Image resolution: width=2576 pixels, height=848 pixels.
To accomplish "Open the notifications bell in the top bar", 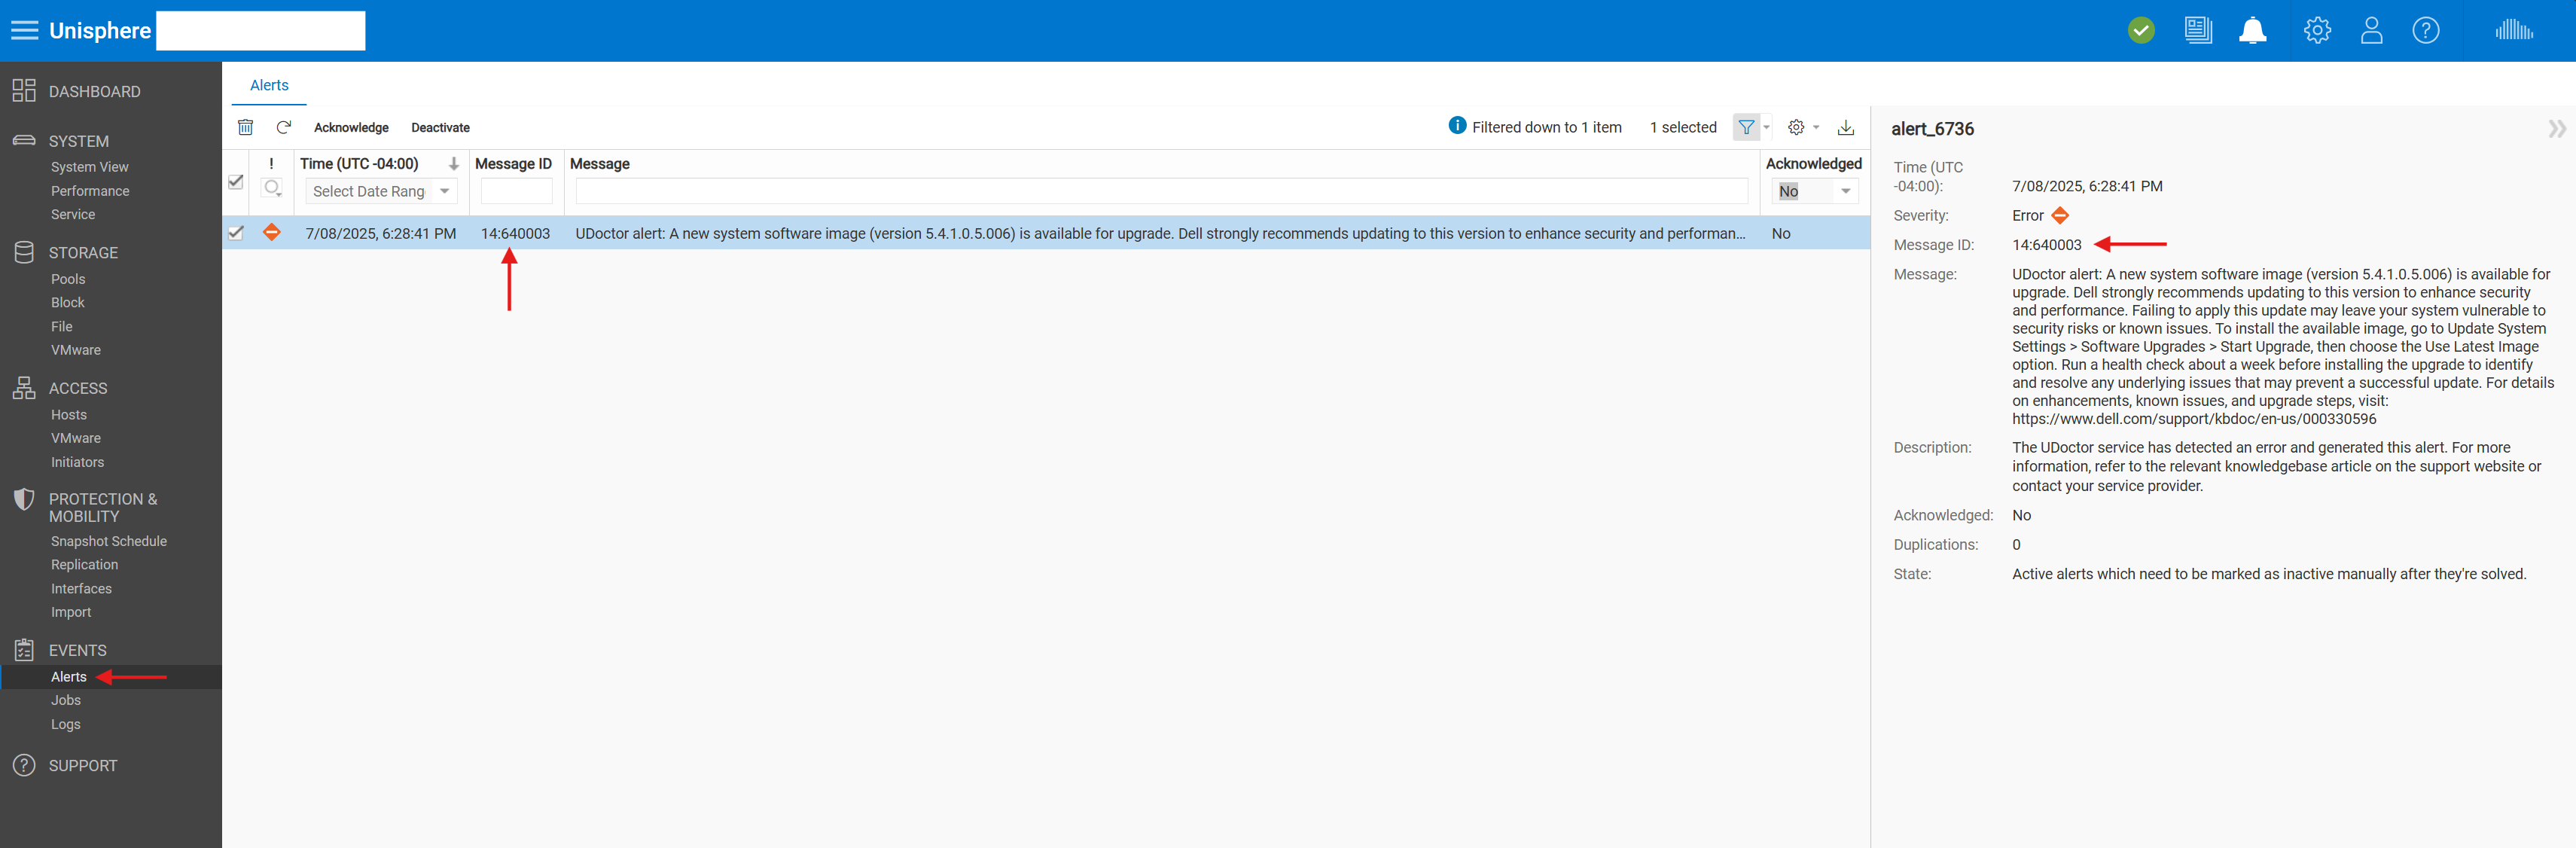I will 2252,30.
